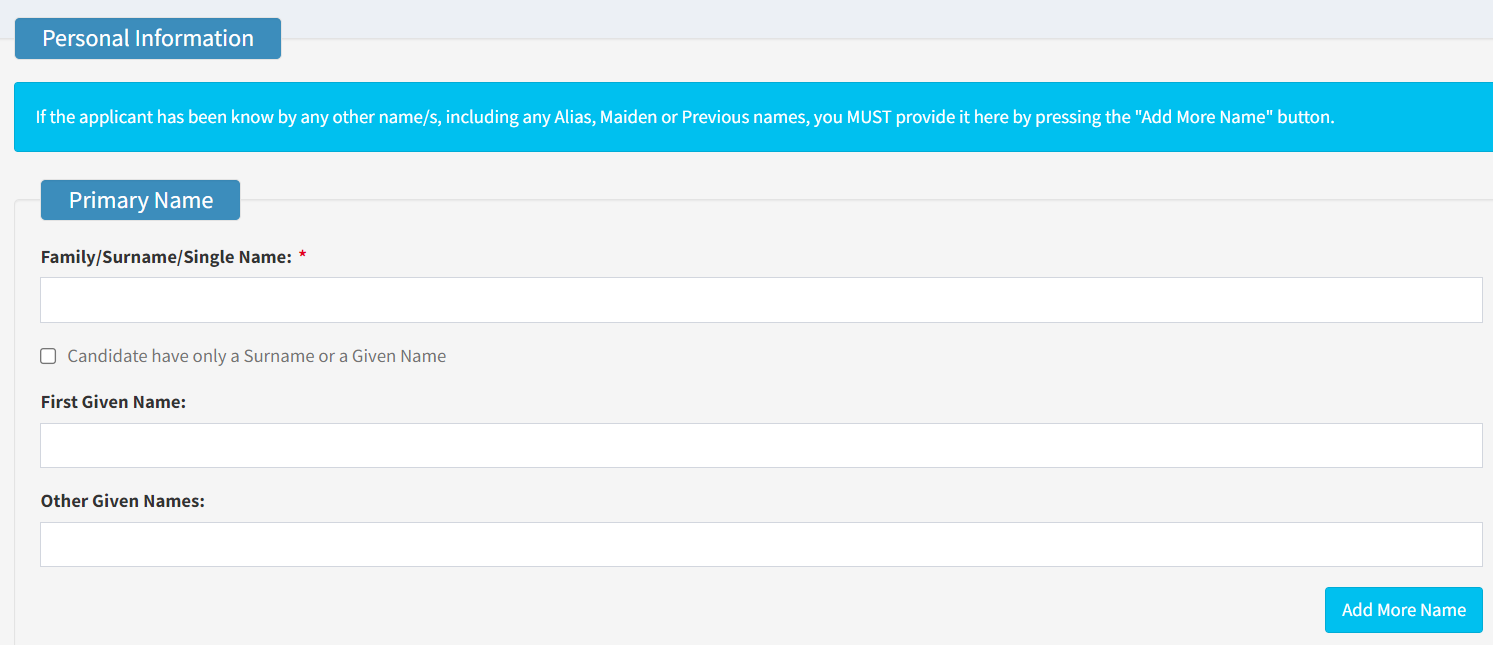Focus the First Given Name field
The height and width of the screenshot is (645, 1493).
tap(761, 445)
